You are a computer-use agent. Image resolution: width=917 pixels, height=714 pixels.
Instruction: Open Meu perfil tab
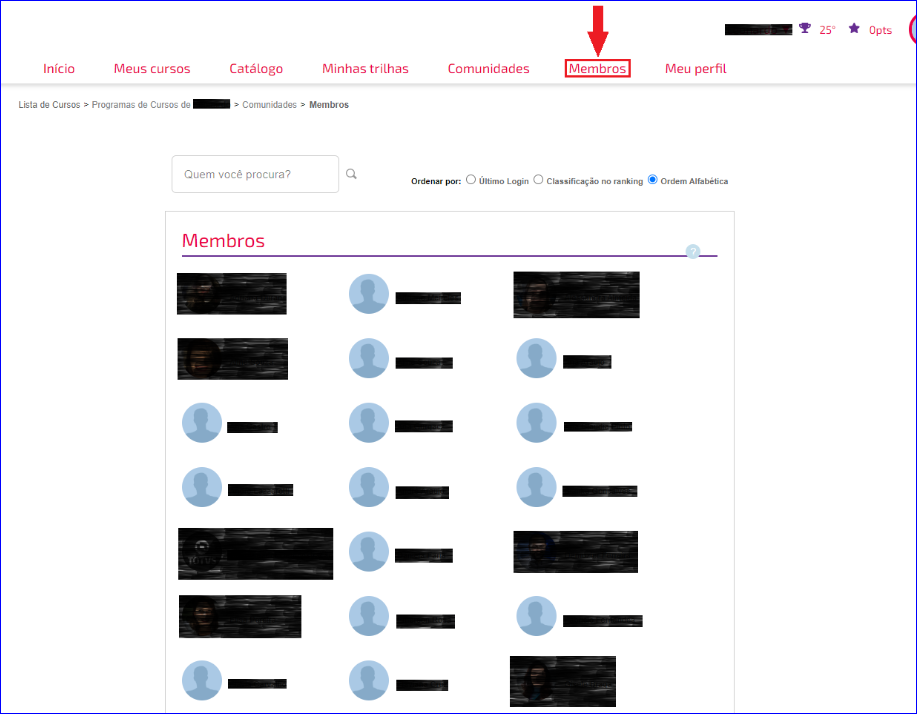[696, 68]
